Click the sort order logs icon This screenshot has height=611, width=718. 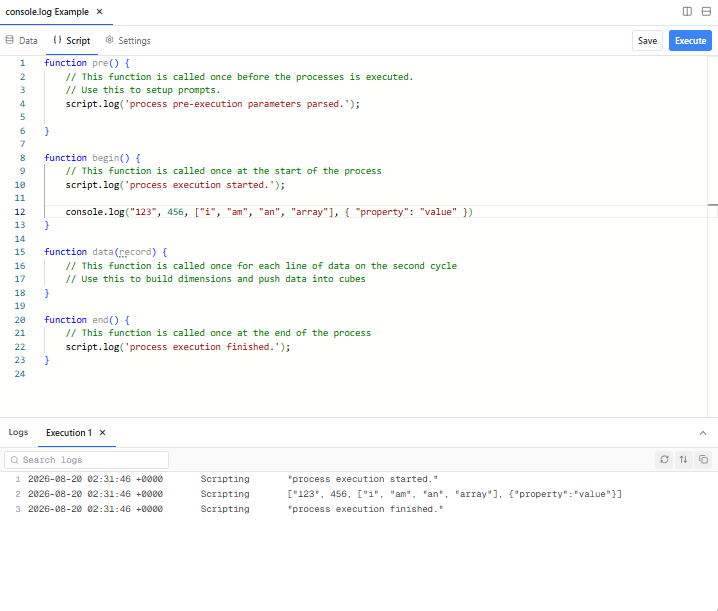coord(684,459)
